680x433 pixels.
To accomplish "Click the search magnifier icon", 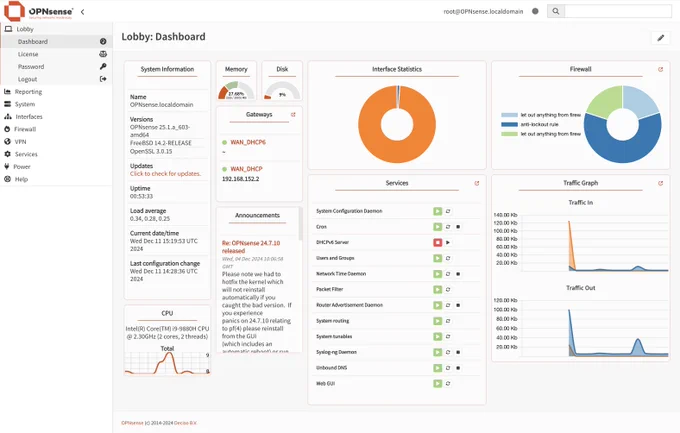I will 556,11.
